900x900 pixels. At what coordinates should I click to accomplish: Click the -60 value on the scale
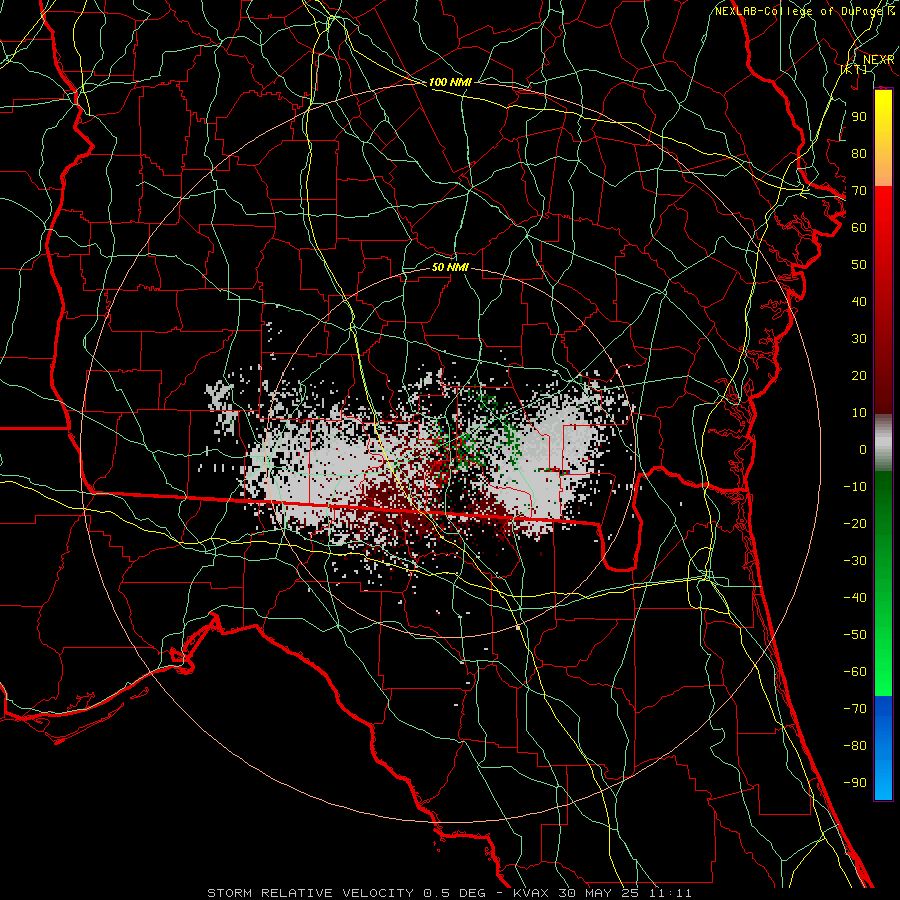click(x=855, y=672)
